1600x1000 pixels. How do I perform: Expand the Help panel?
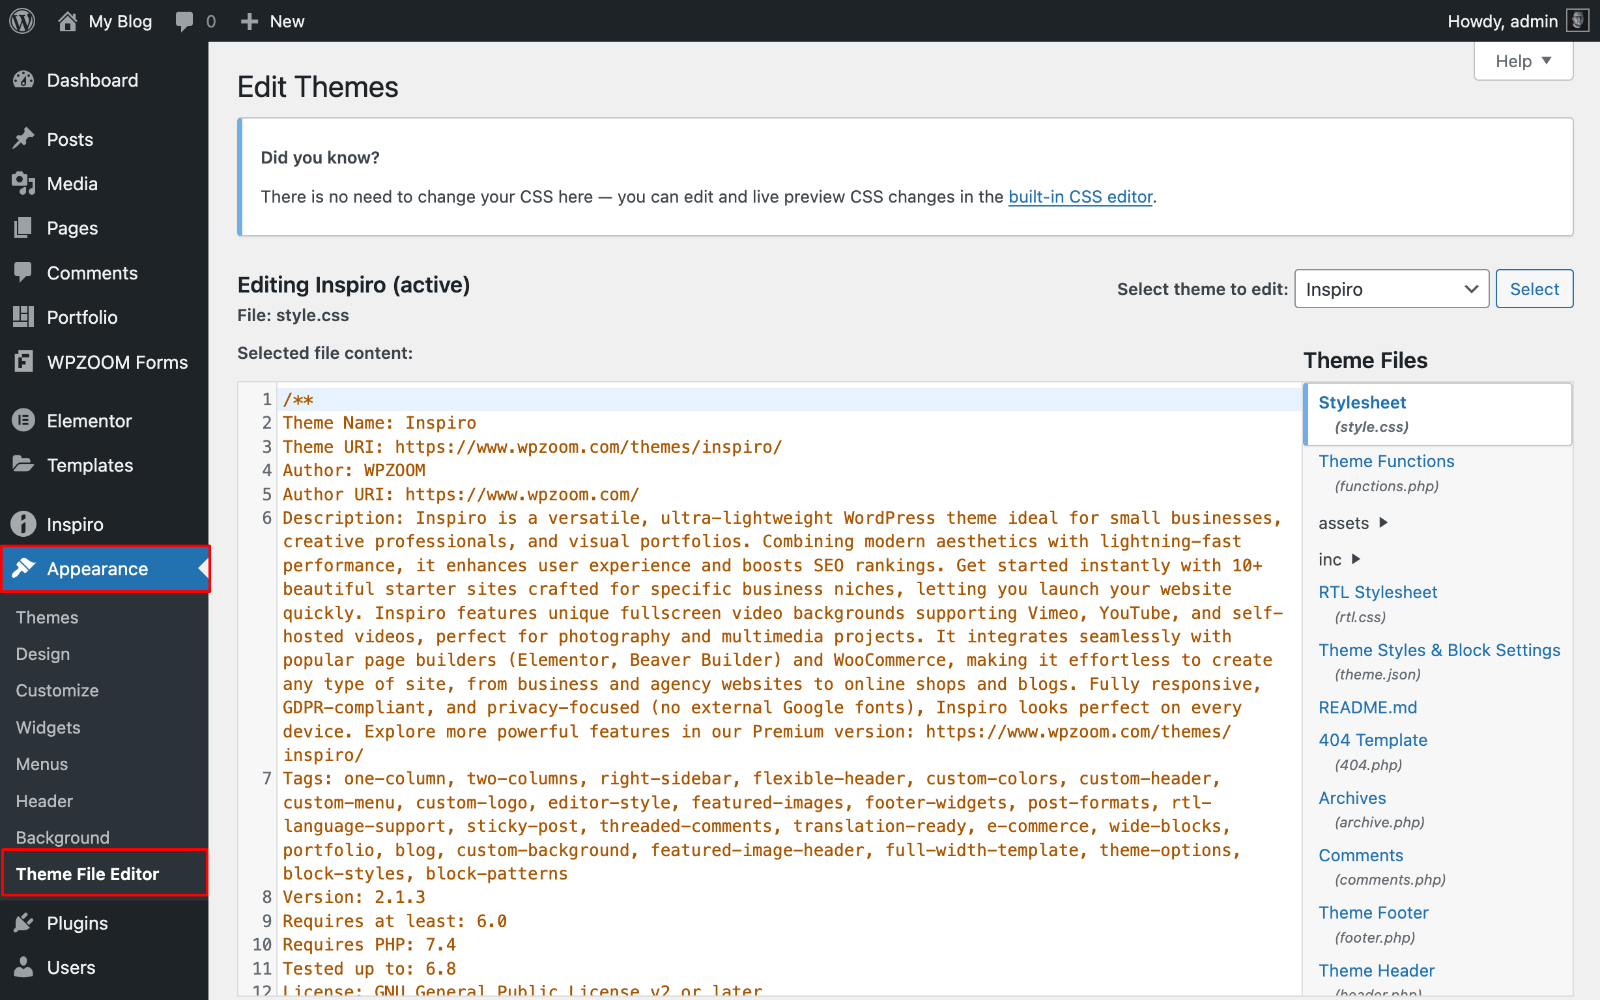click(1523, 61)
